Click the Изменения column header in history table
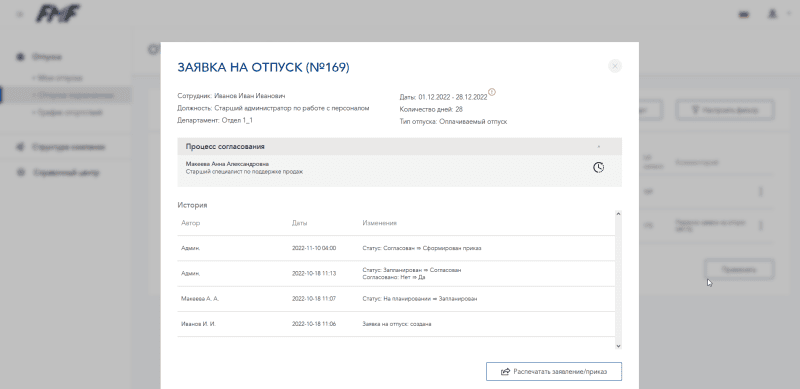This screenshot has width=800, height=389. [380, 223]
